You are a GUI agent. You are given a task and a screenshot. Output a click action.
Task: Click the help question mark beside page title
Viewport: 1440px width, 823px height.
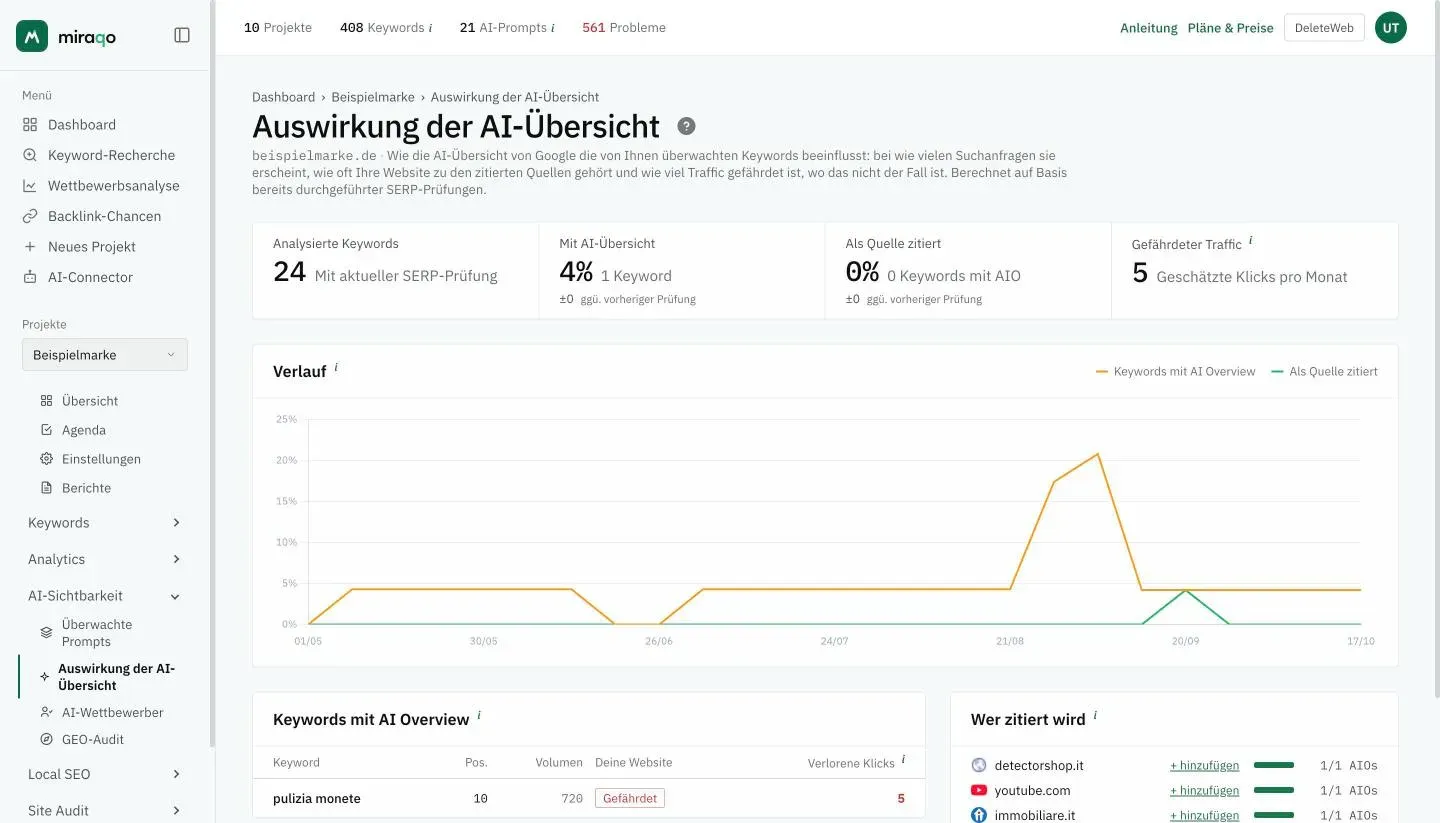point(686,126)
